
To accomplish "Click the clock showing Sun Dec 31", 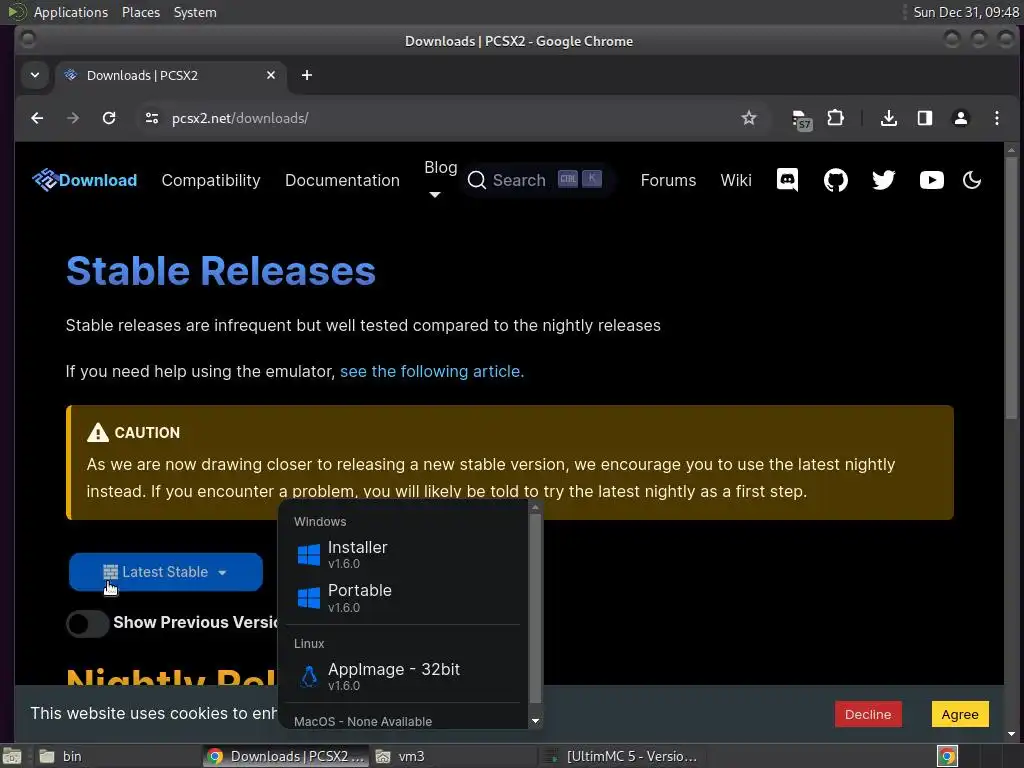I will coord(966,12).
